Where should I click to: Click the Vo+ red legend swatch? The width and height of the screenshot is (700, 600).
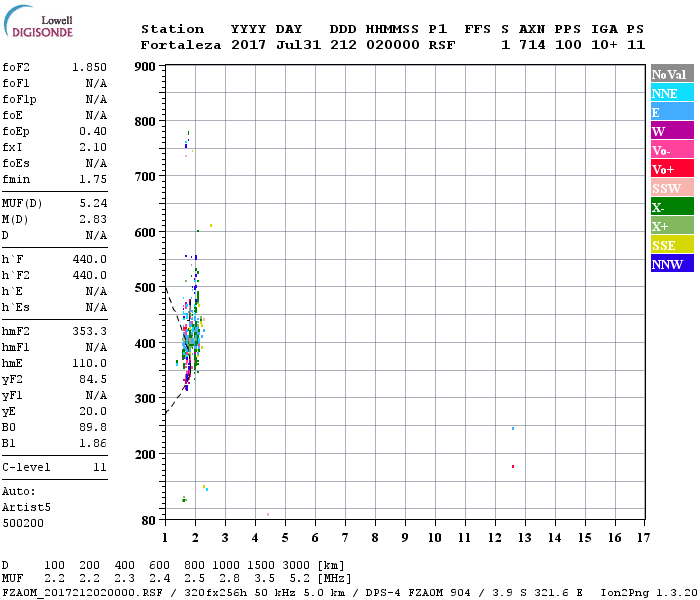[672, 169]
